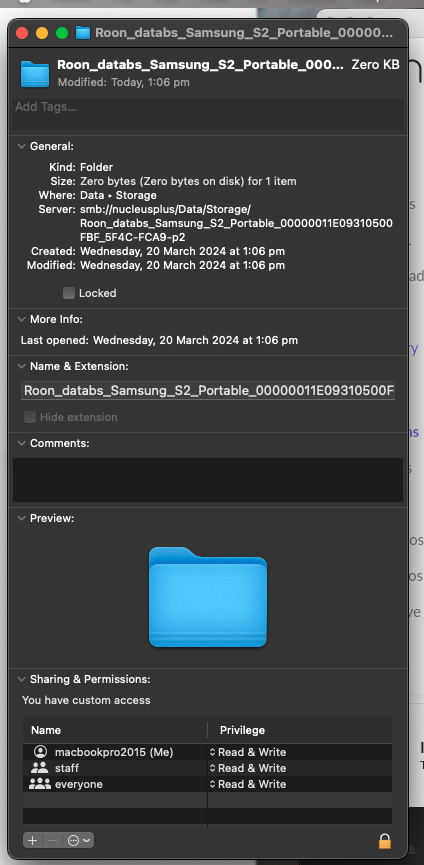Click the red close window button
The height and width of the screenshot is (865, 424).
tap(22, 33)
